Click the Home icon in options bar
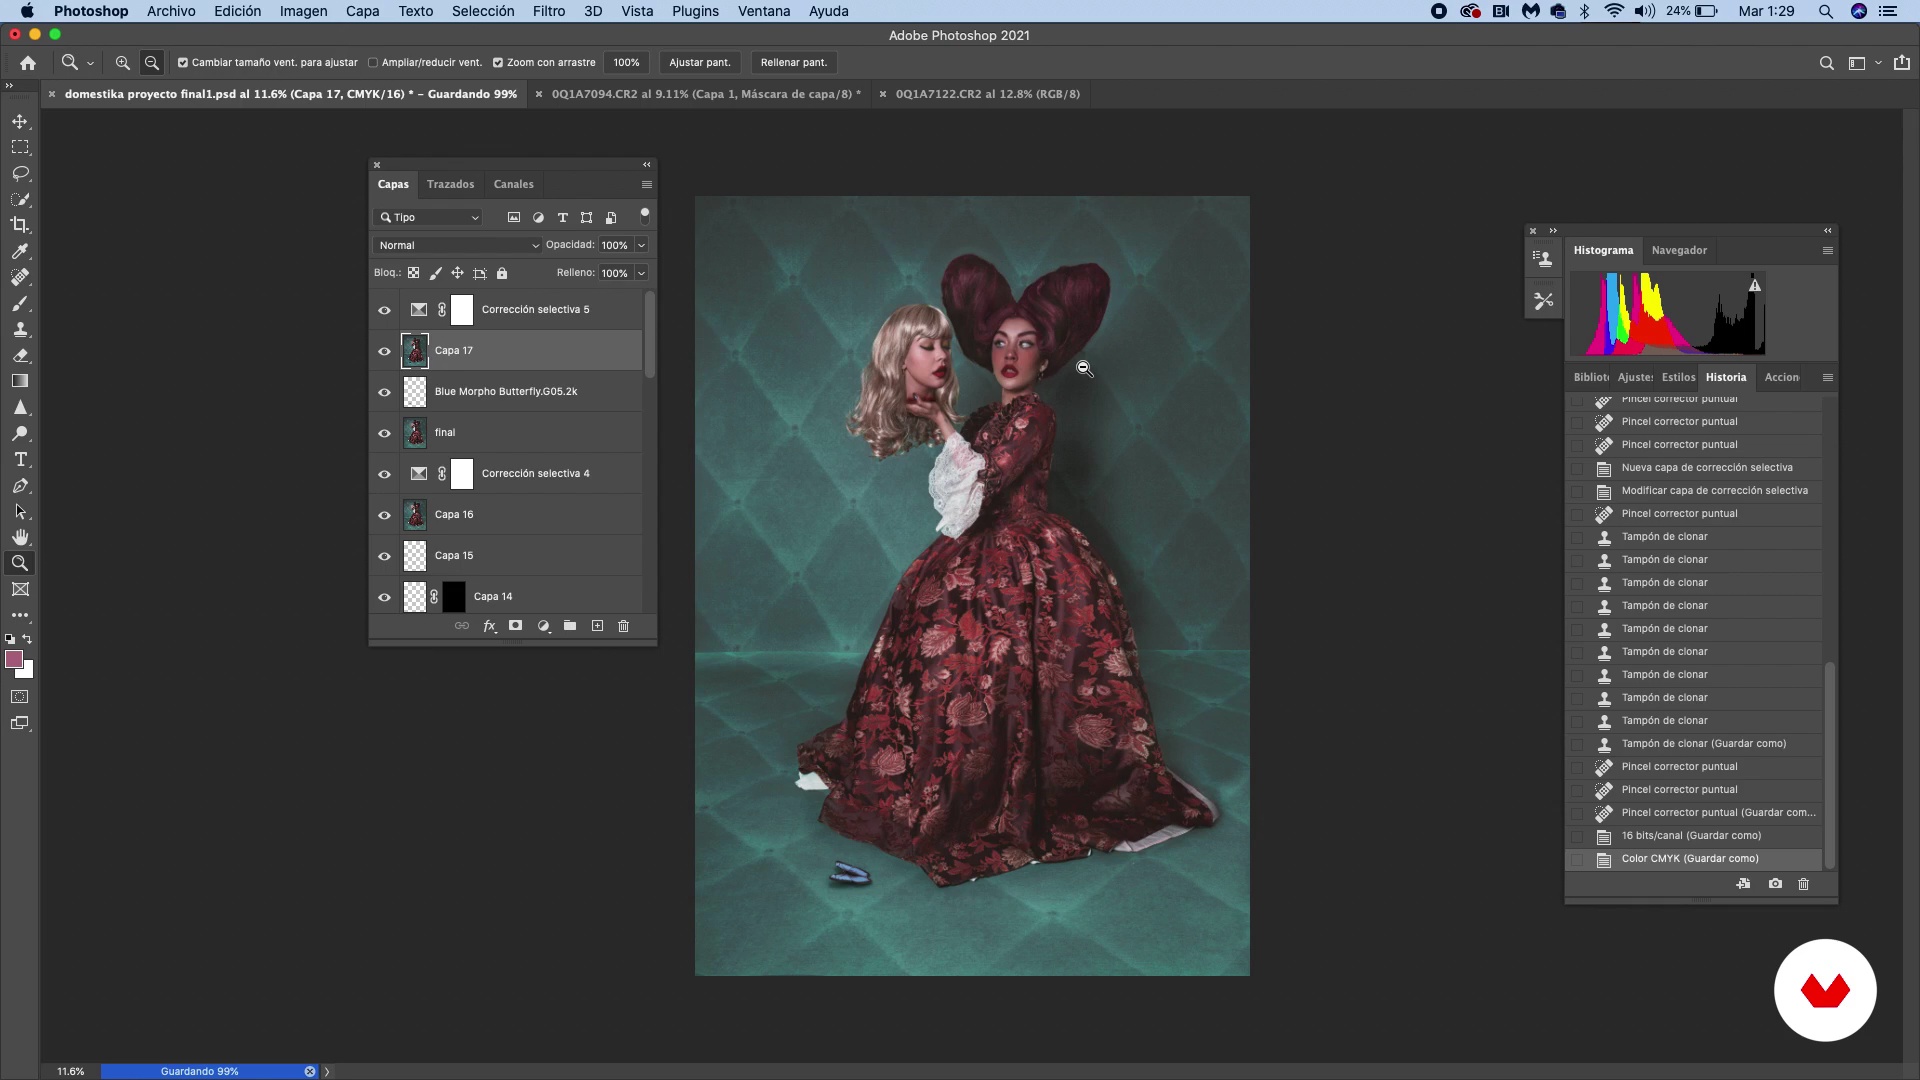Viewport: 1920px width, 1080px height. click(28, 62)
